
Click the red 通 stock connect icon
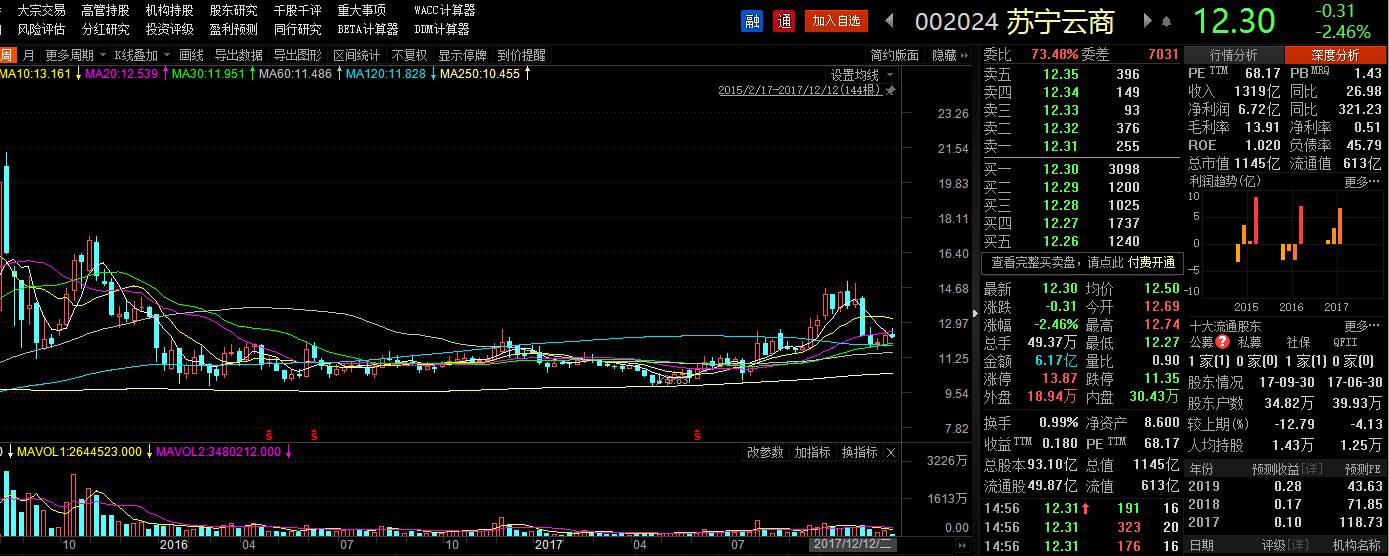click(x=784, y=21)
